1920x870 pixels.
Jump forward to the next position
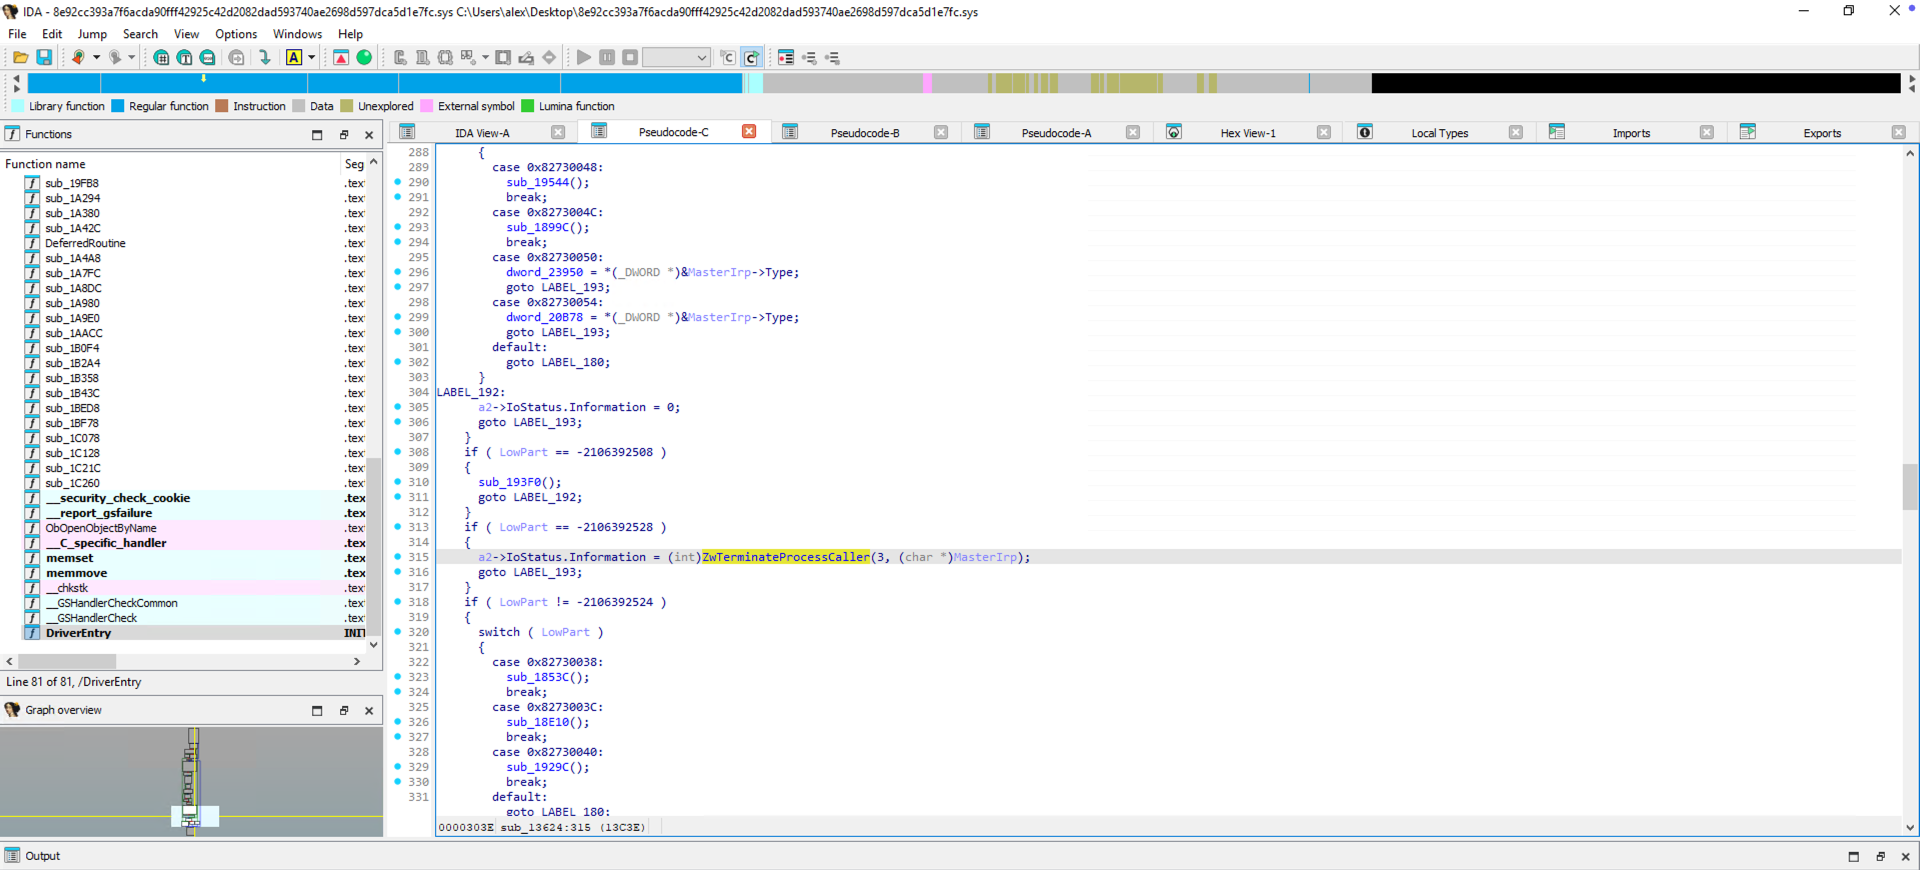(115, 58)
